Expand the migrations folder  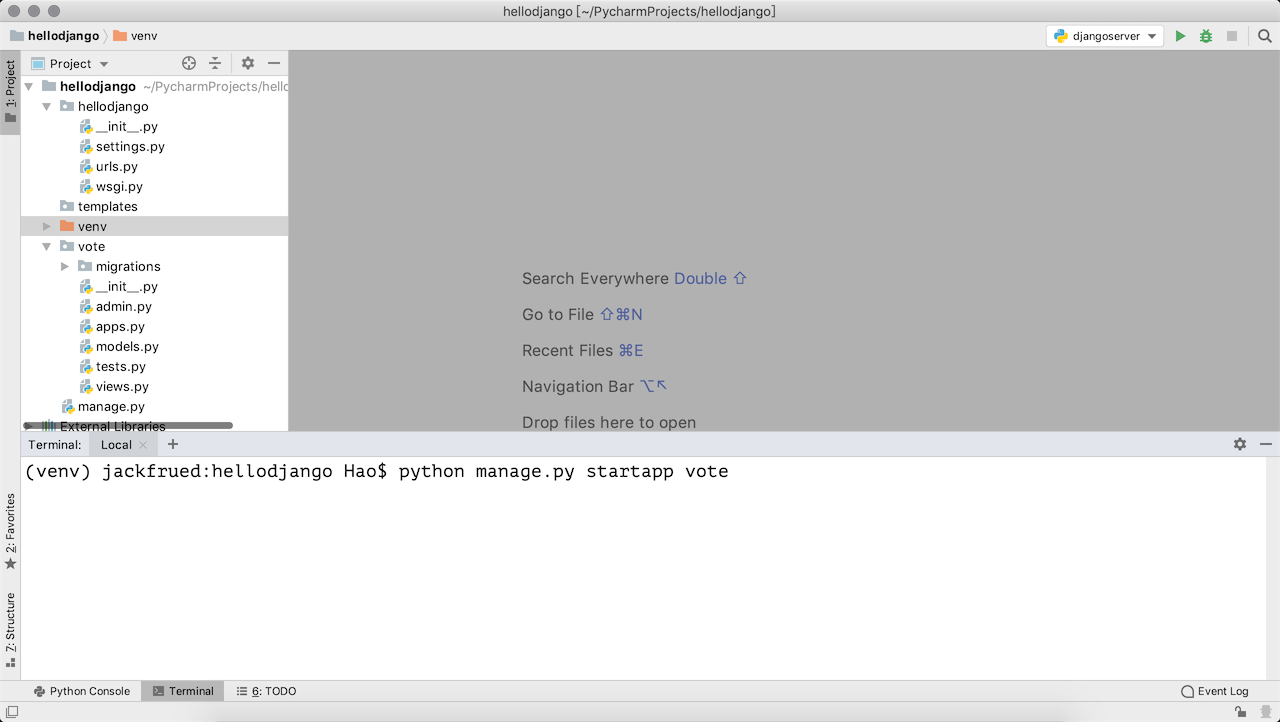click(x=65, y=266)
